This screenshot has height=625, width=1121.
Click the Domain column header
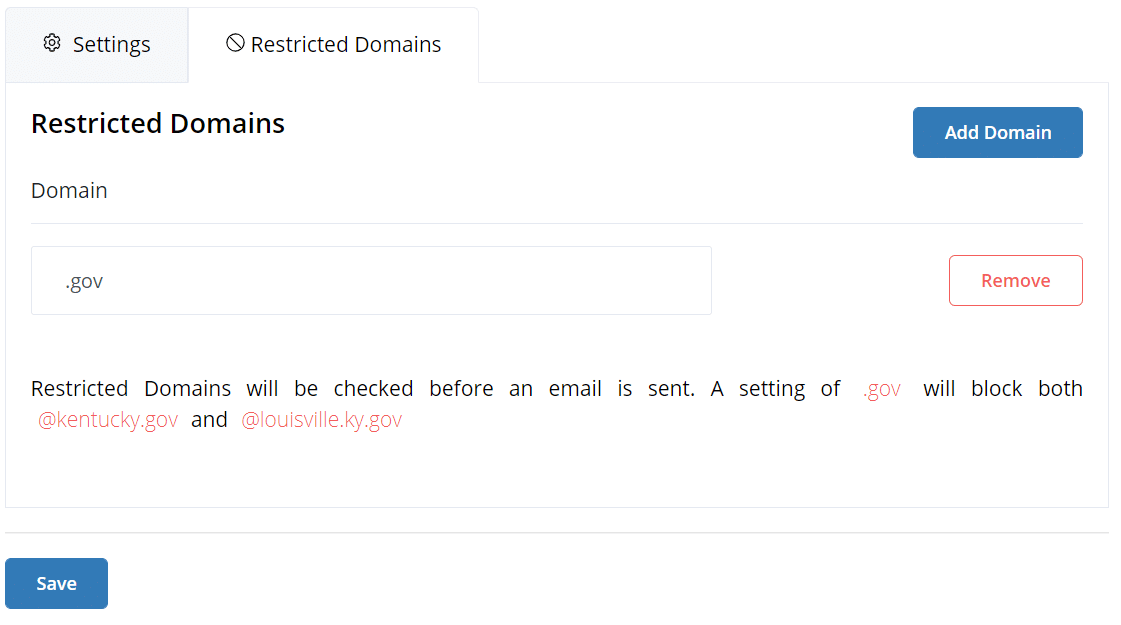tap(69, 190)
